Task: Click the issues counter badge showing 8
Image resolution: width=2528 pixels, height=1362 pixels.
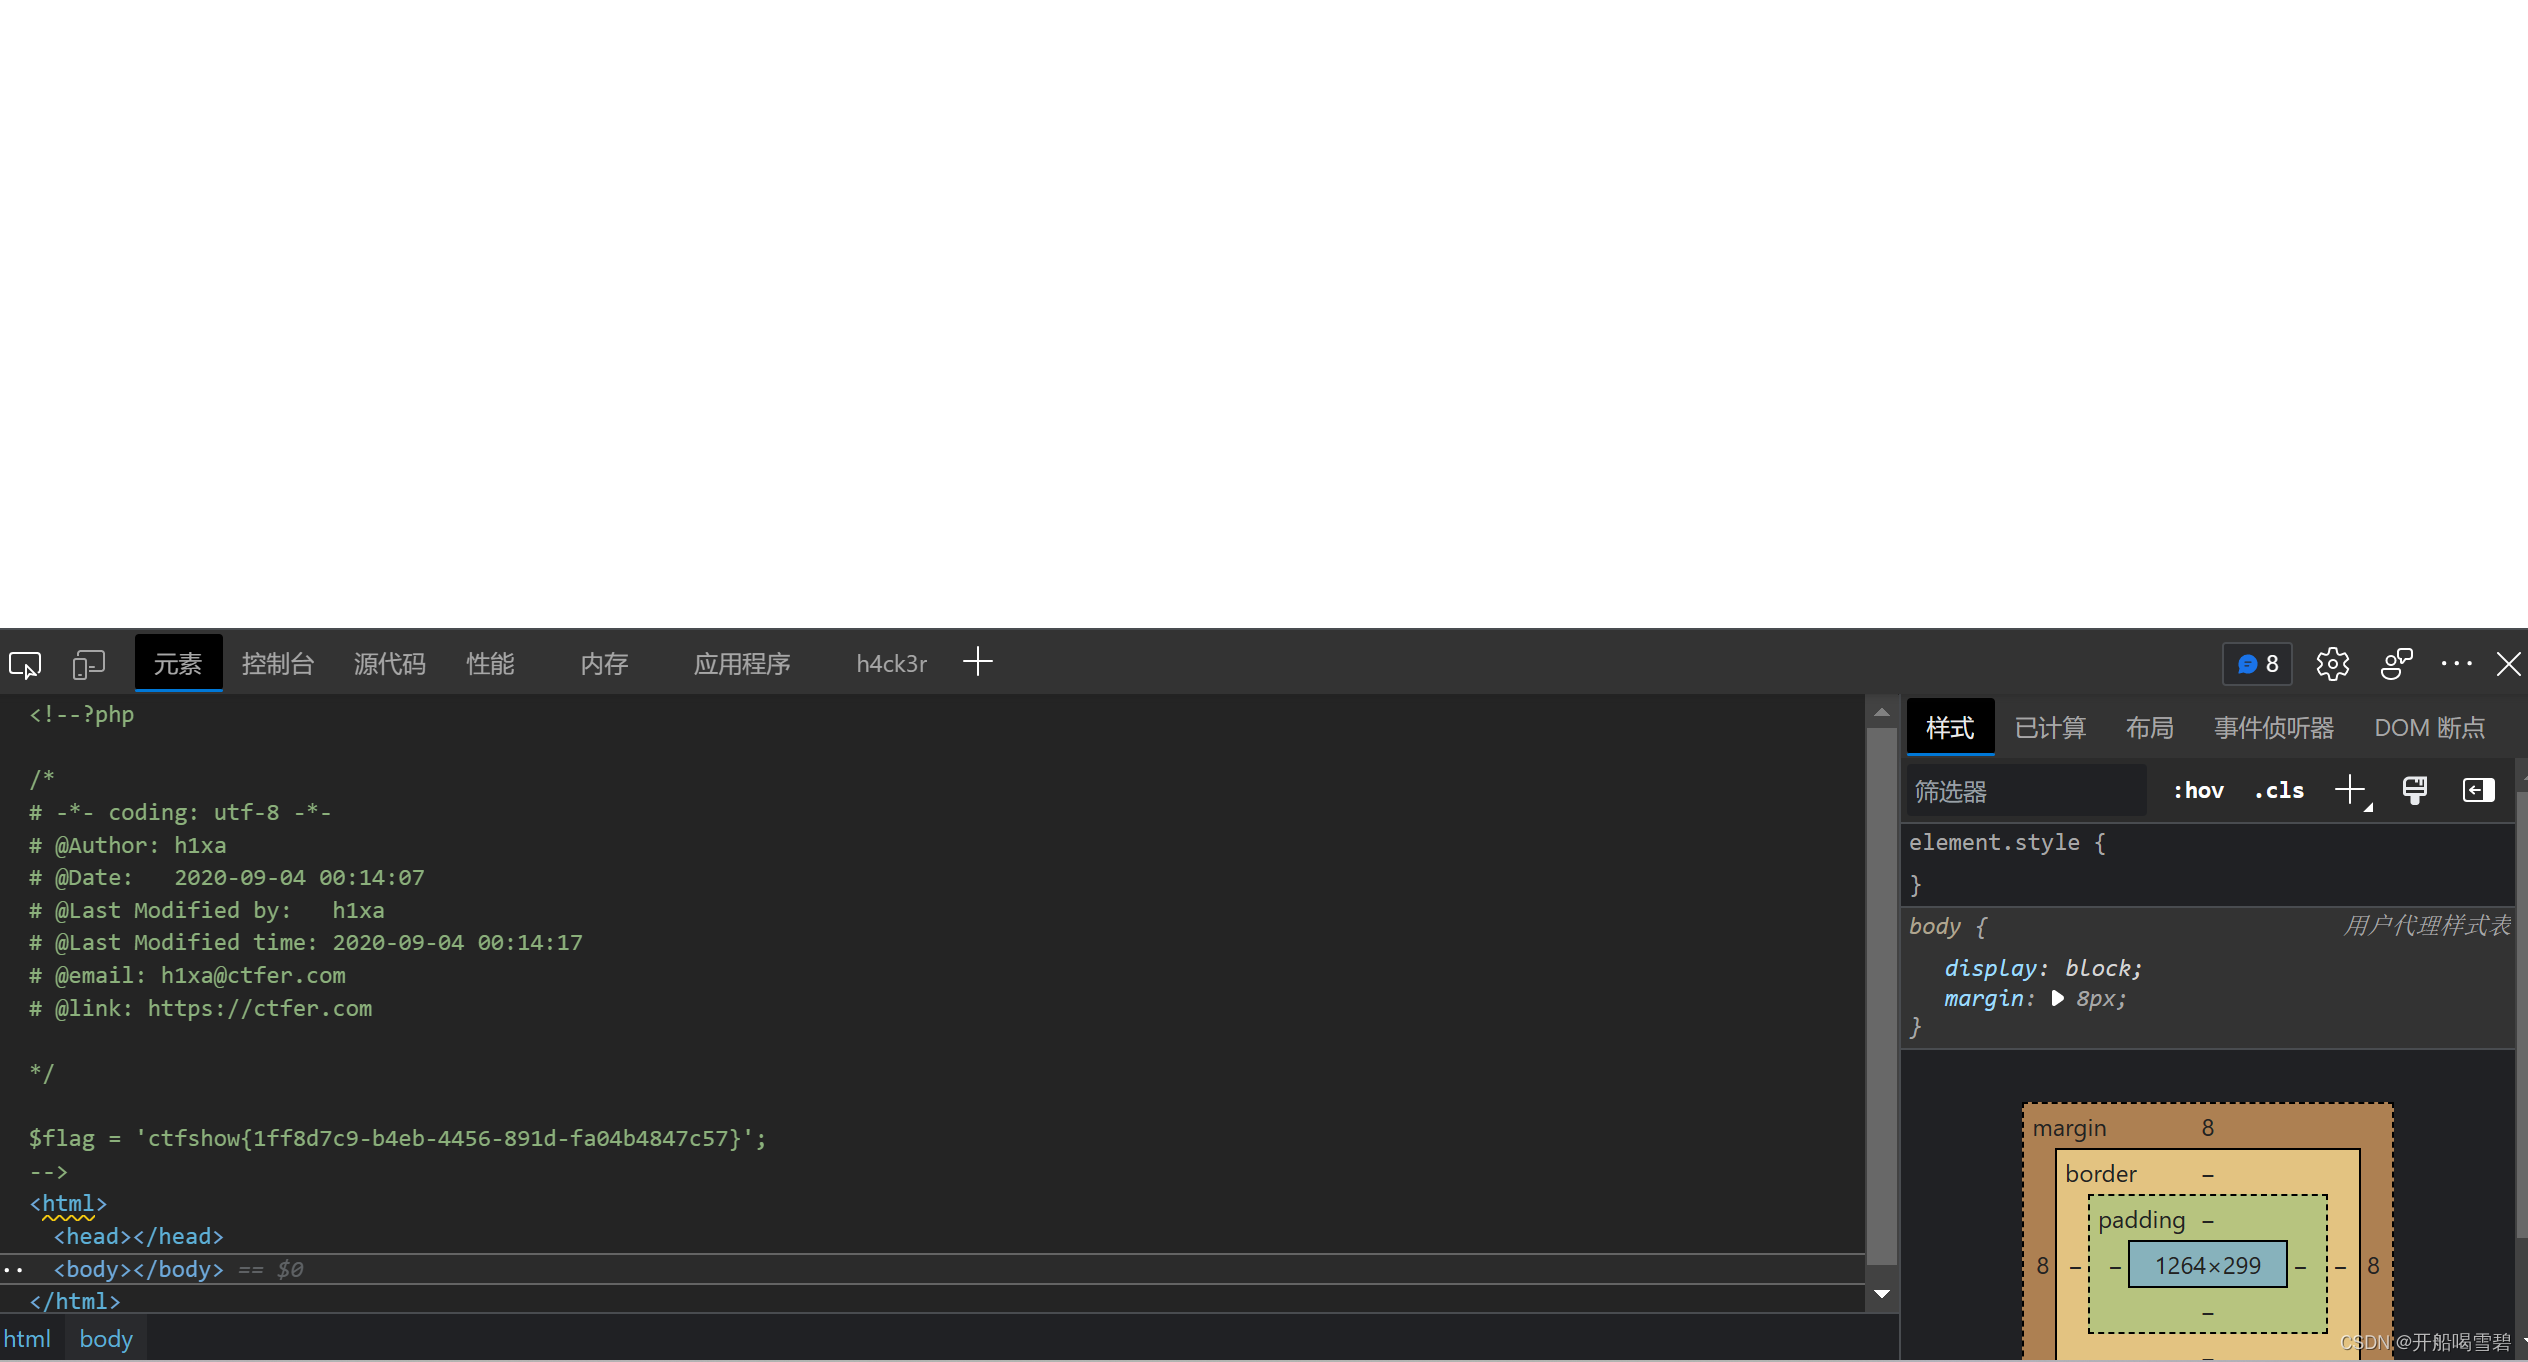Action: 2257,664
